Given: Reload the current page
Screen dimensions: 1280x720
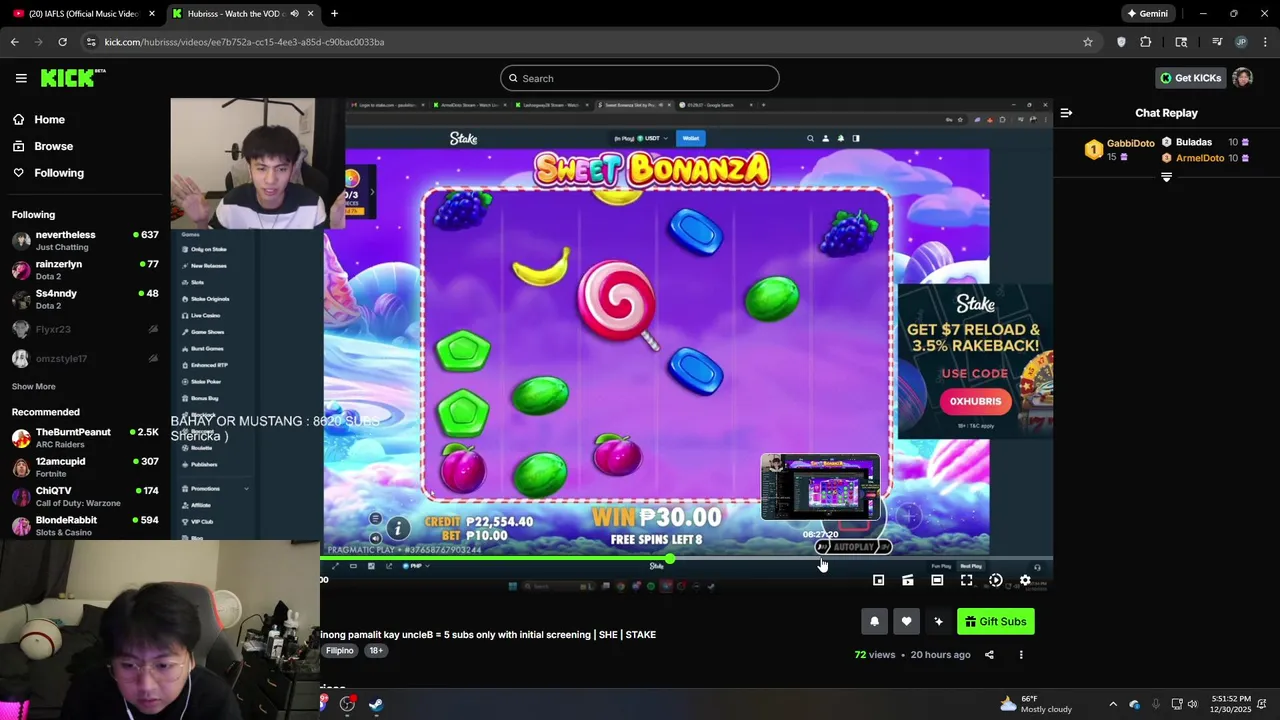Looking at the screenshot, I should tap(62, 42).
